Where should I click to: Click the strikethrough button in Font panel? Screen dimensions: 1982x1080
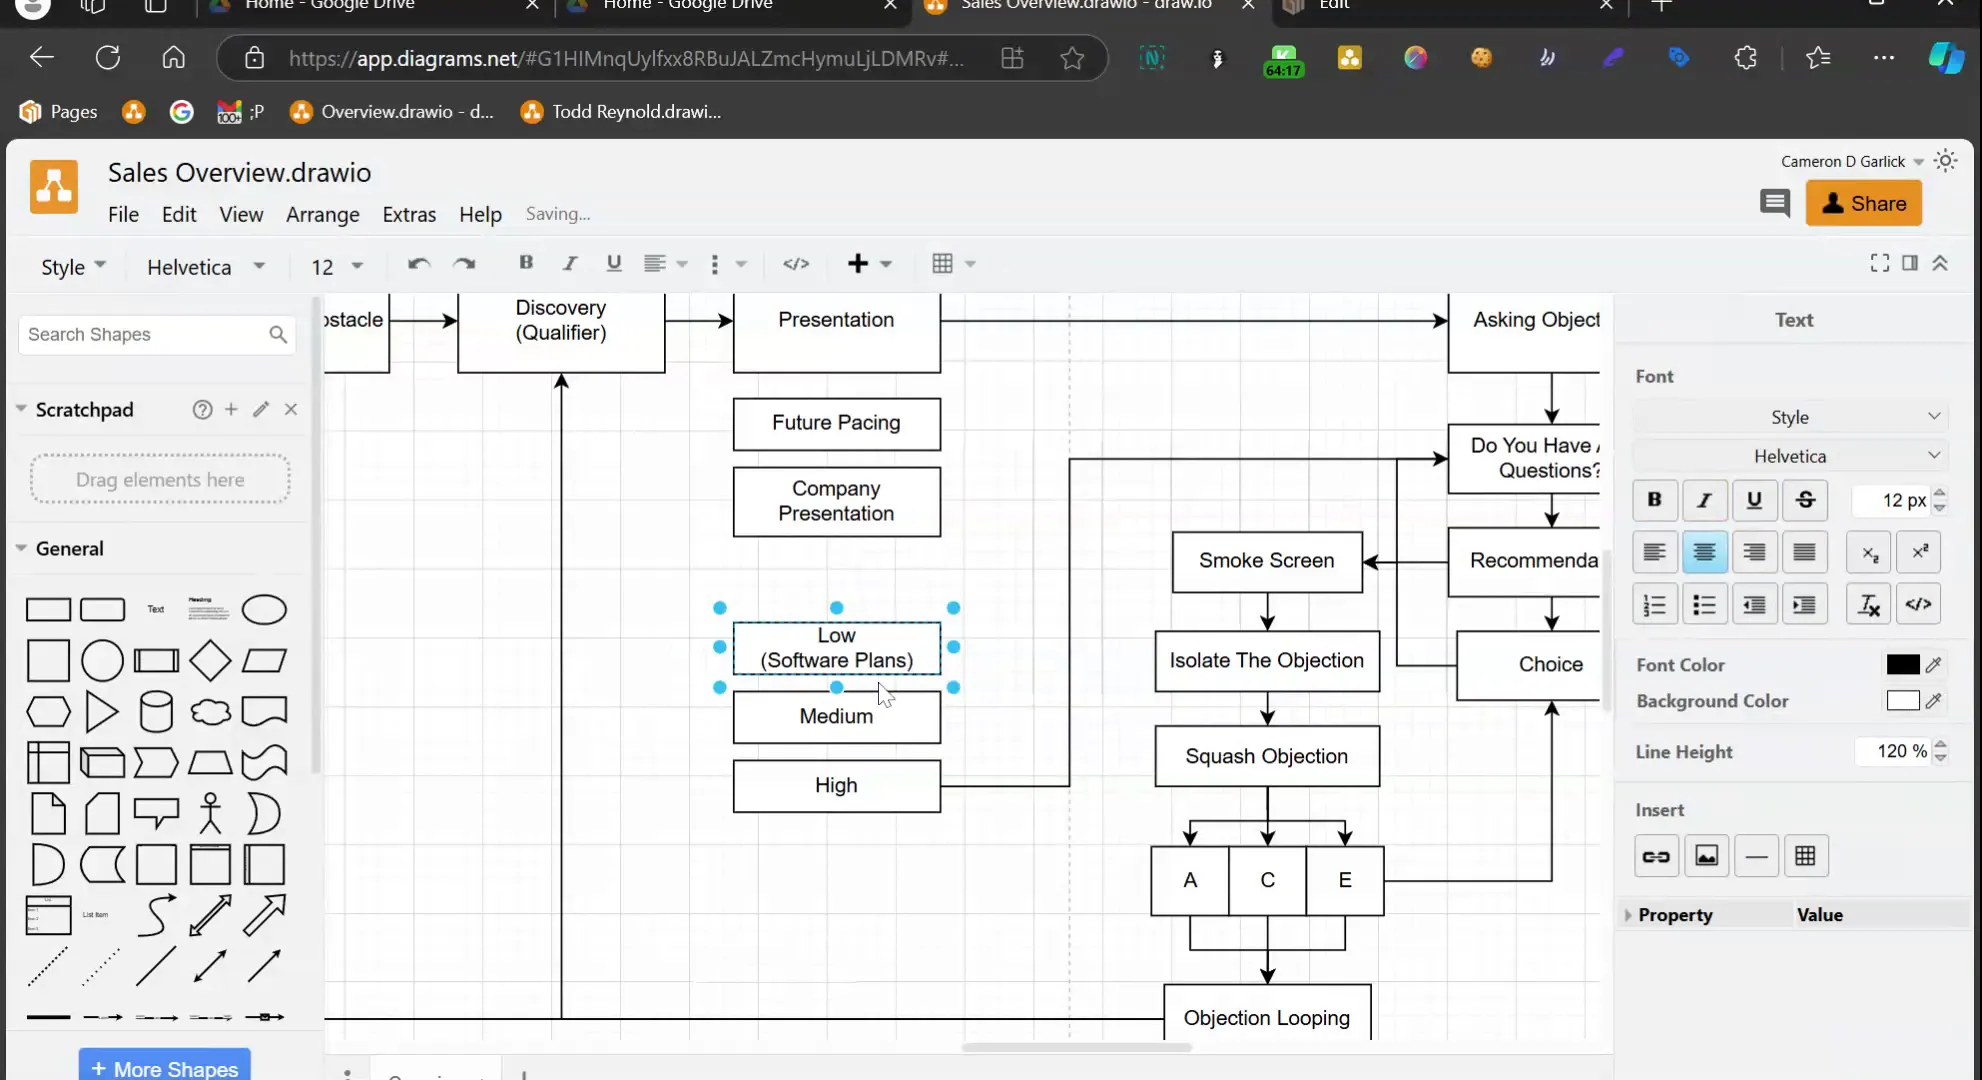(1805, 500)
